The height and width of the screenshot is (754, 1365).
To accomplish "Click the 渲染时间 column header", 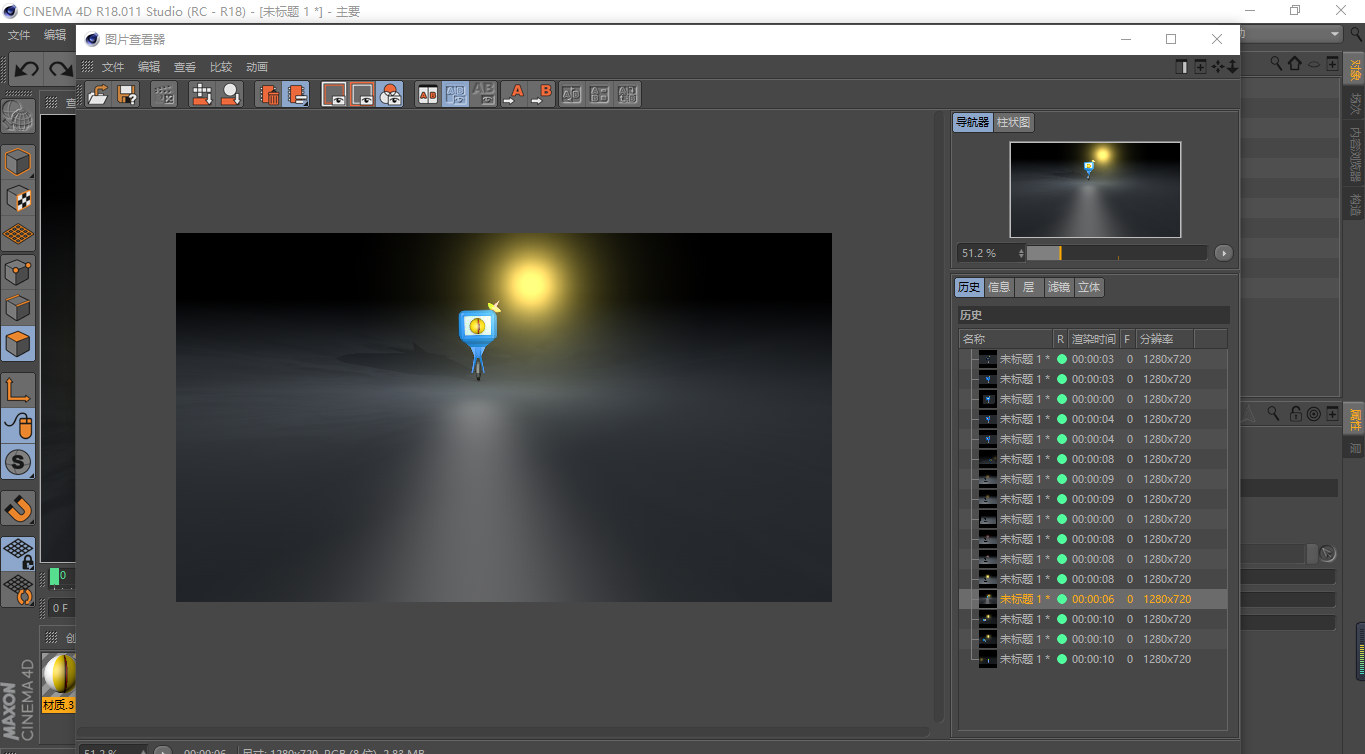I will tap(1093, 339).
